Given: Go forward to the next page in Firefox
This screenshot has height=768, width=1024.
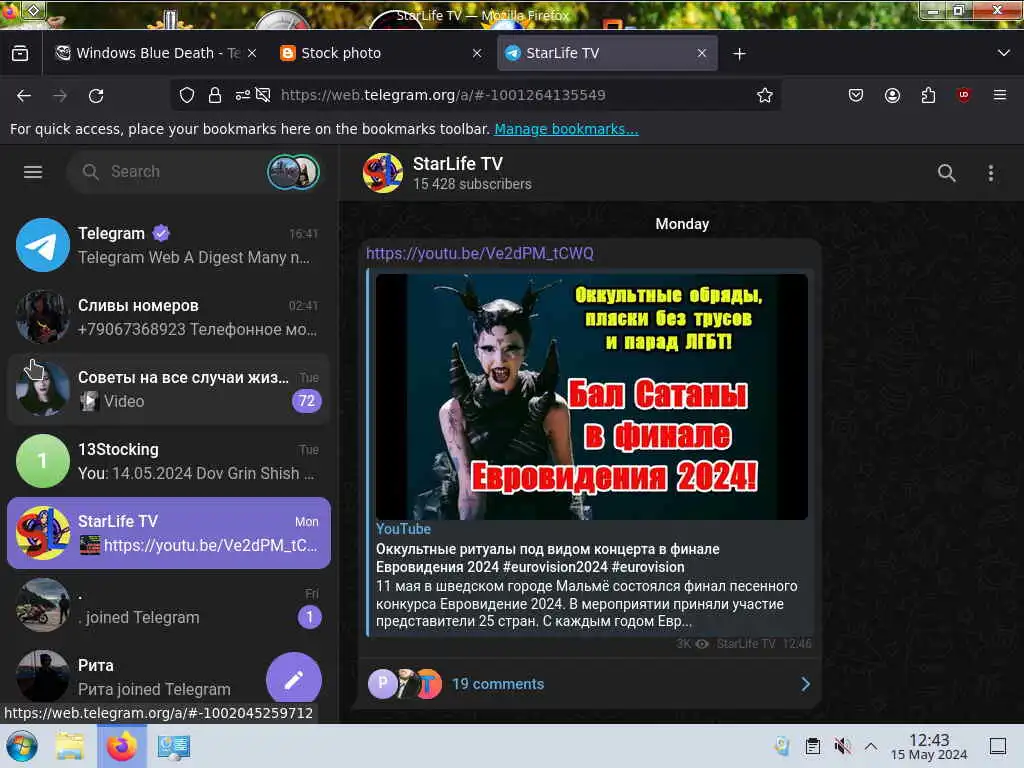Looking at the screenshot, I should (60, 96).
